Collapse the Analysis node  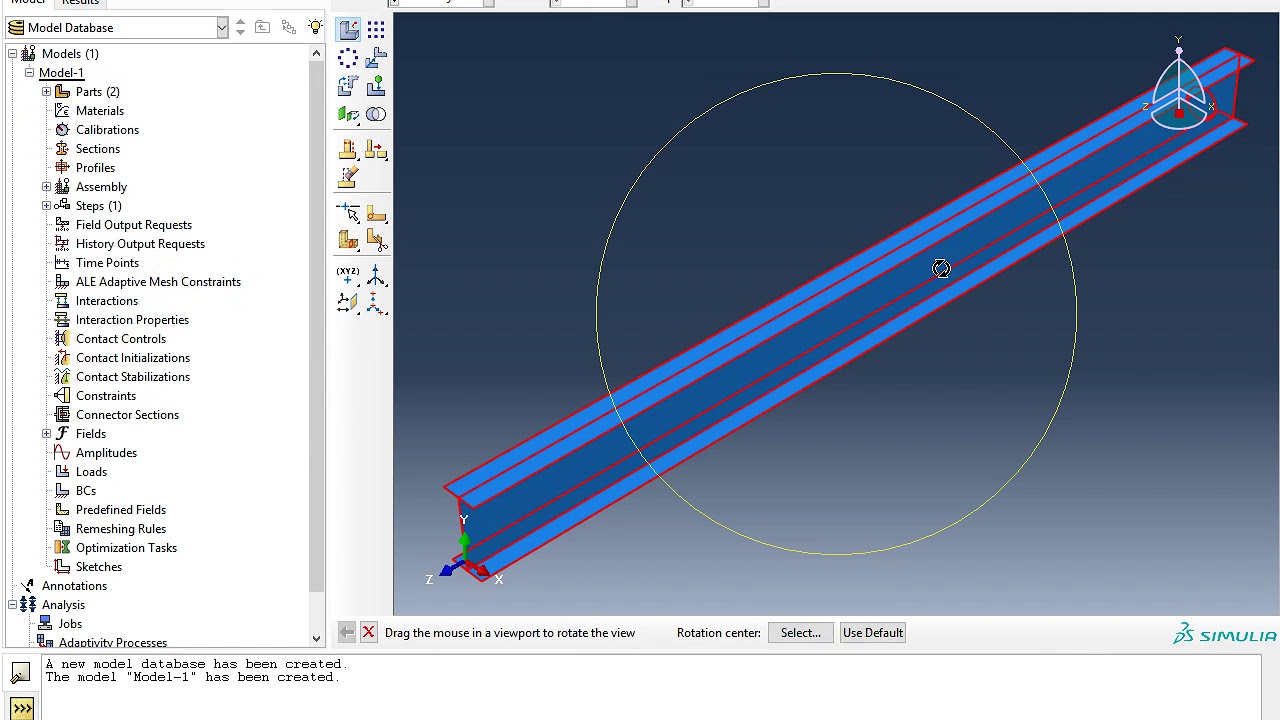click(12, 605)
